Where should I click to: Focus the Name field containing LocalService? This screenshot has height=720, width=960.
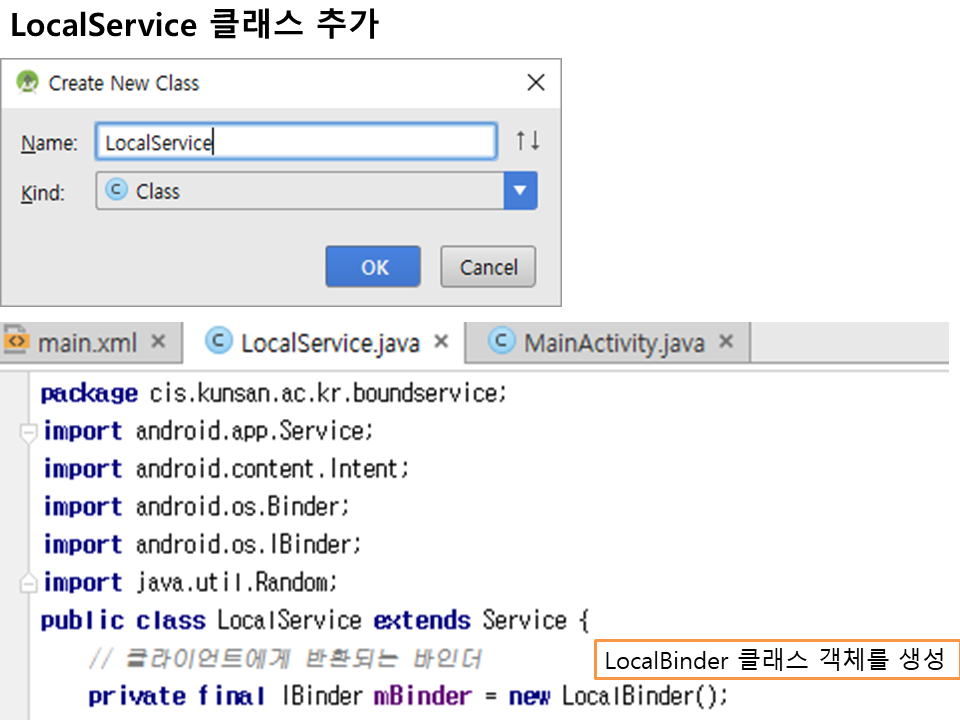[296, 142]
